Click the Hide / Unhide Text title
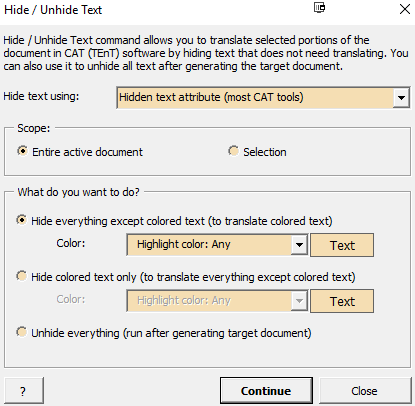415x406 pixels. point(53,10)
